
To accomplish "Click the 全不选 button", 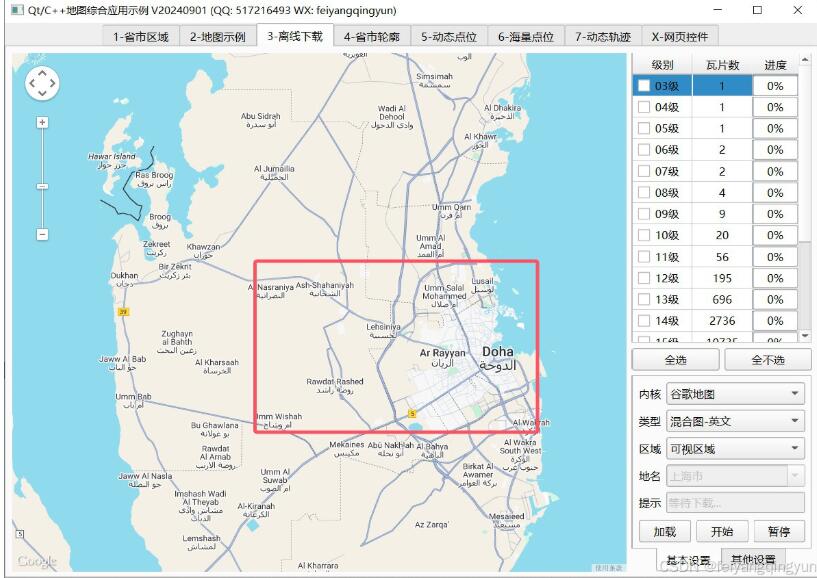I will [768, 360].
